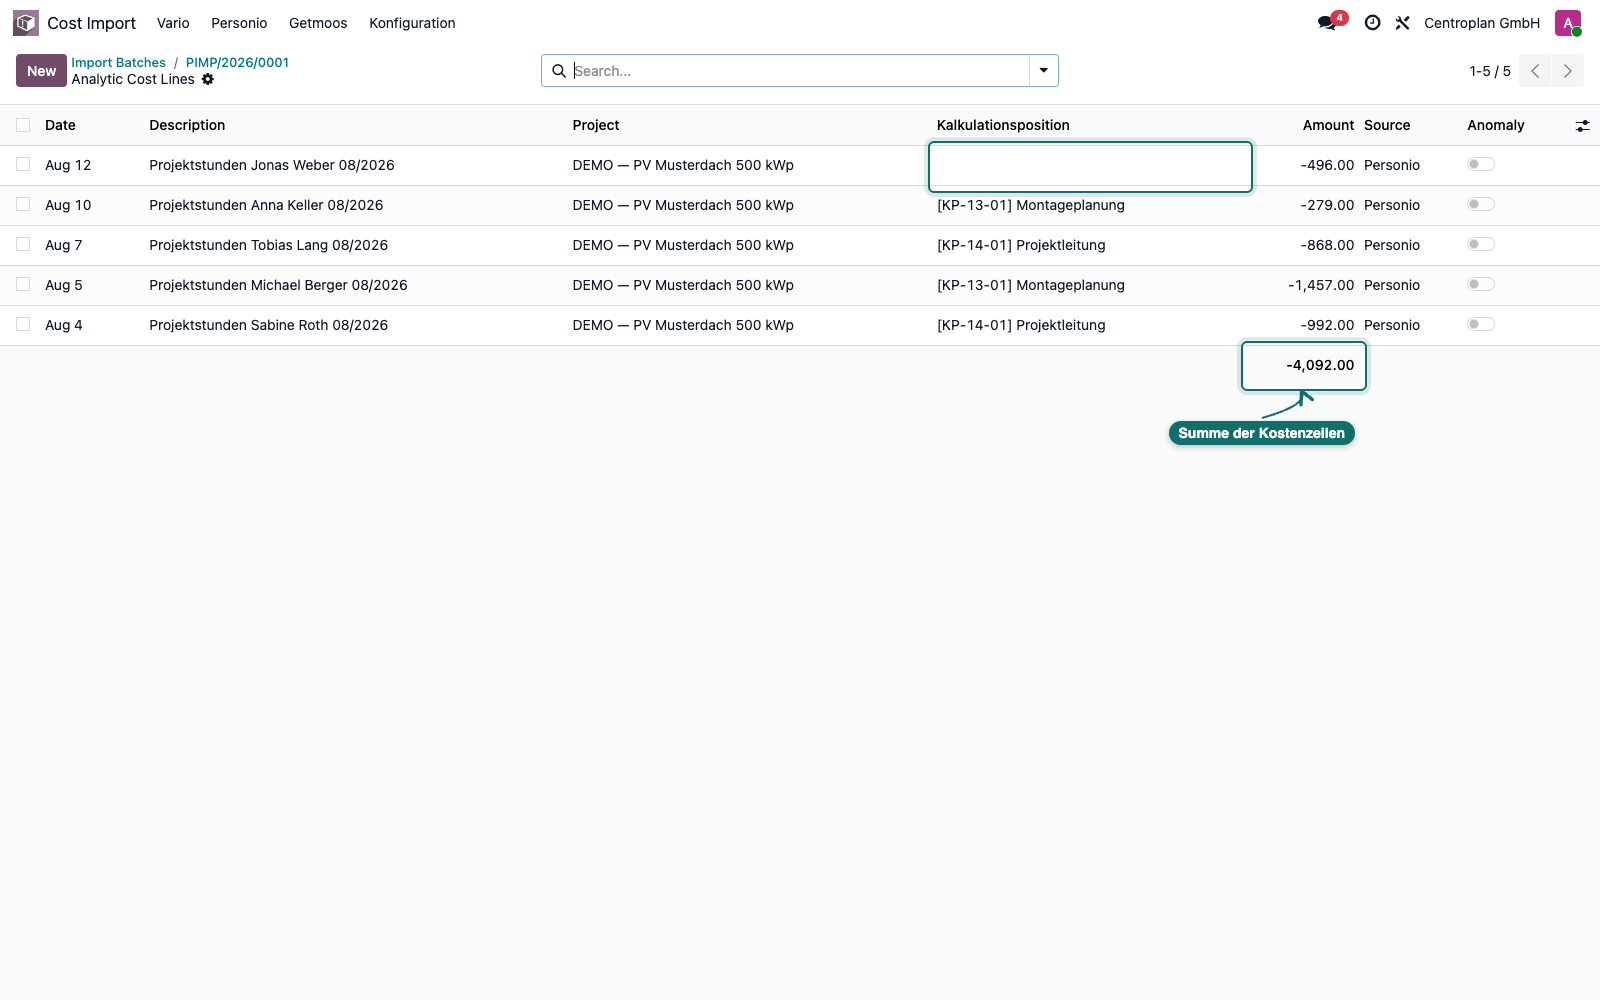Click the -868.00 amount cell

[1327, 245]
